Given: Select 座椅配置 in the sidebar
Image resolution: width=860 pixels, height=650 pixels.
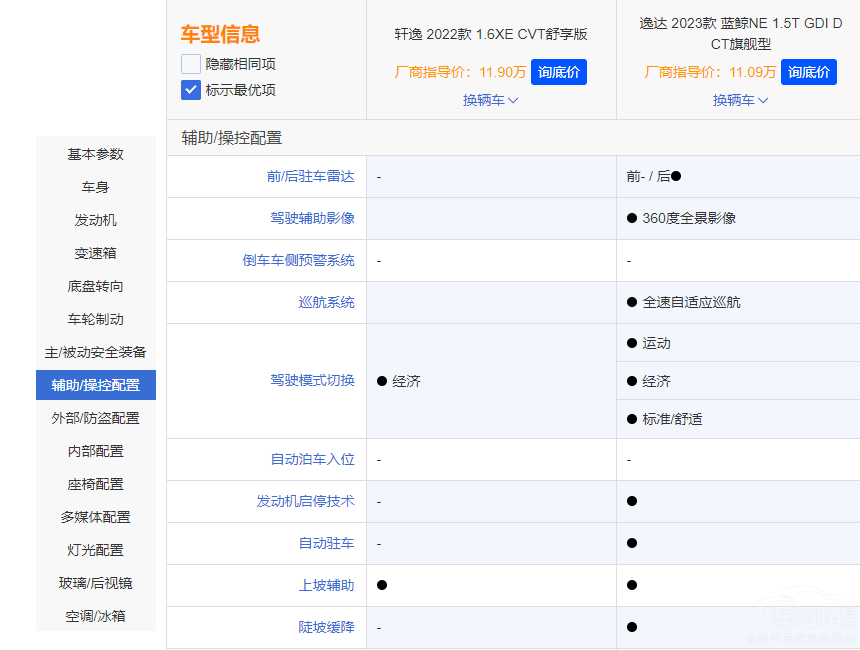Looking at the screenshot, I should pyautogui.click(x=96, y=484).
